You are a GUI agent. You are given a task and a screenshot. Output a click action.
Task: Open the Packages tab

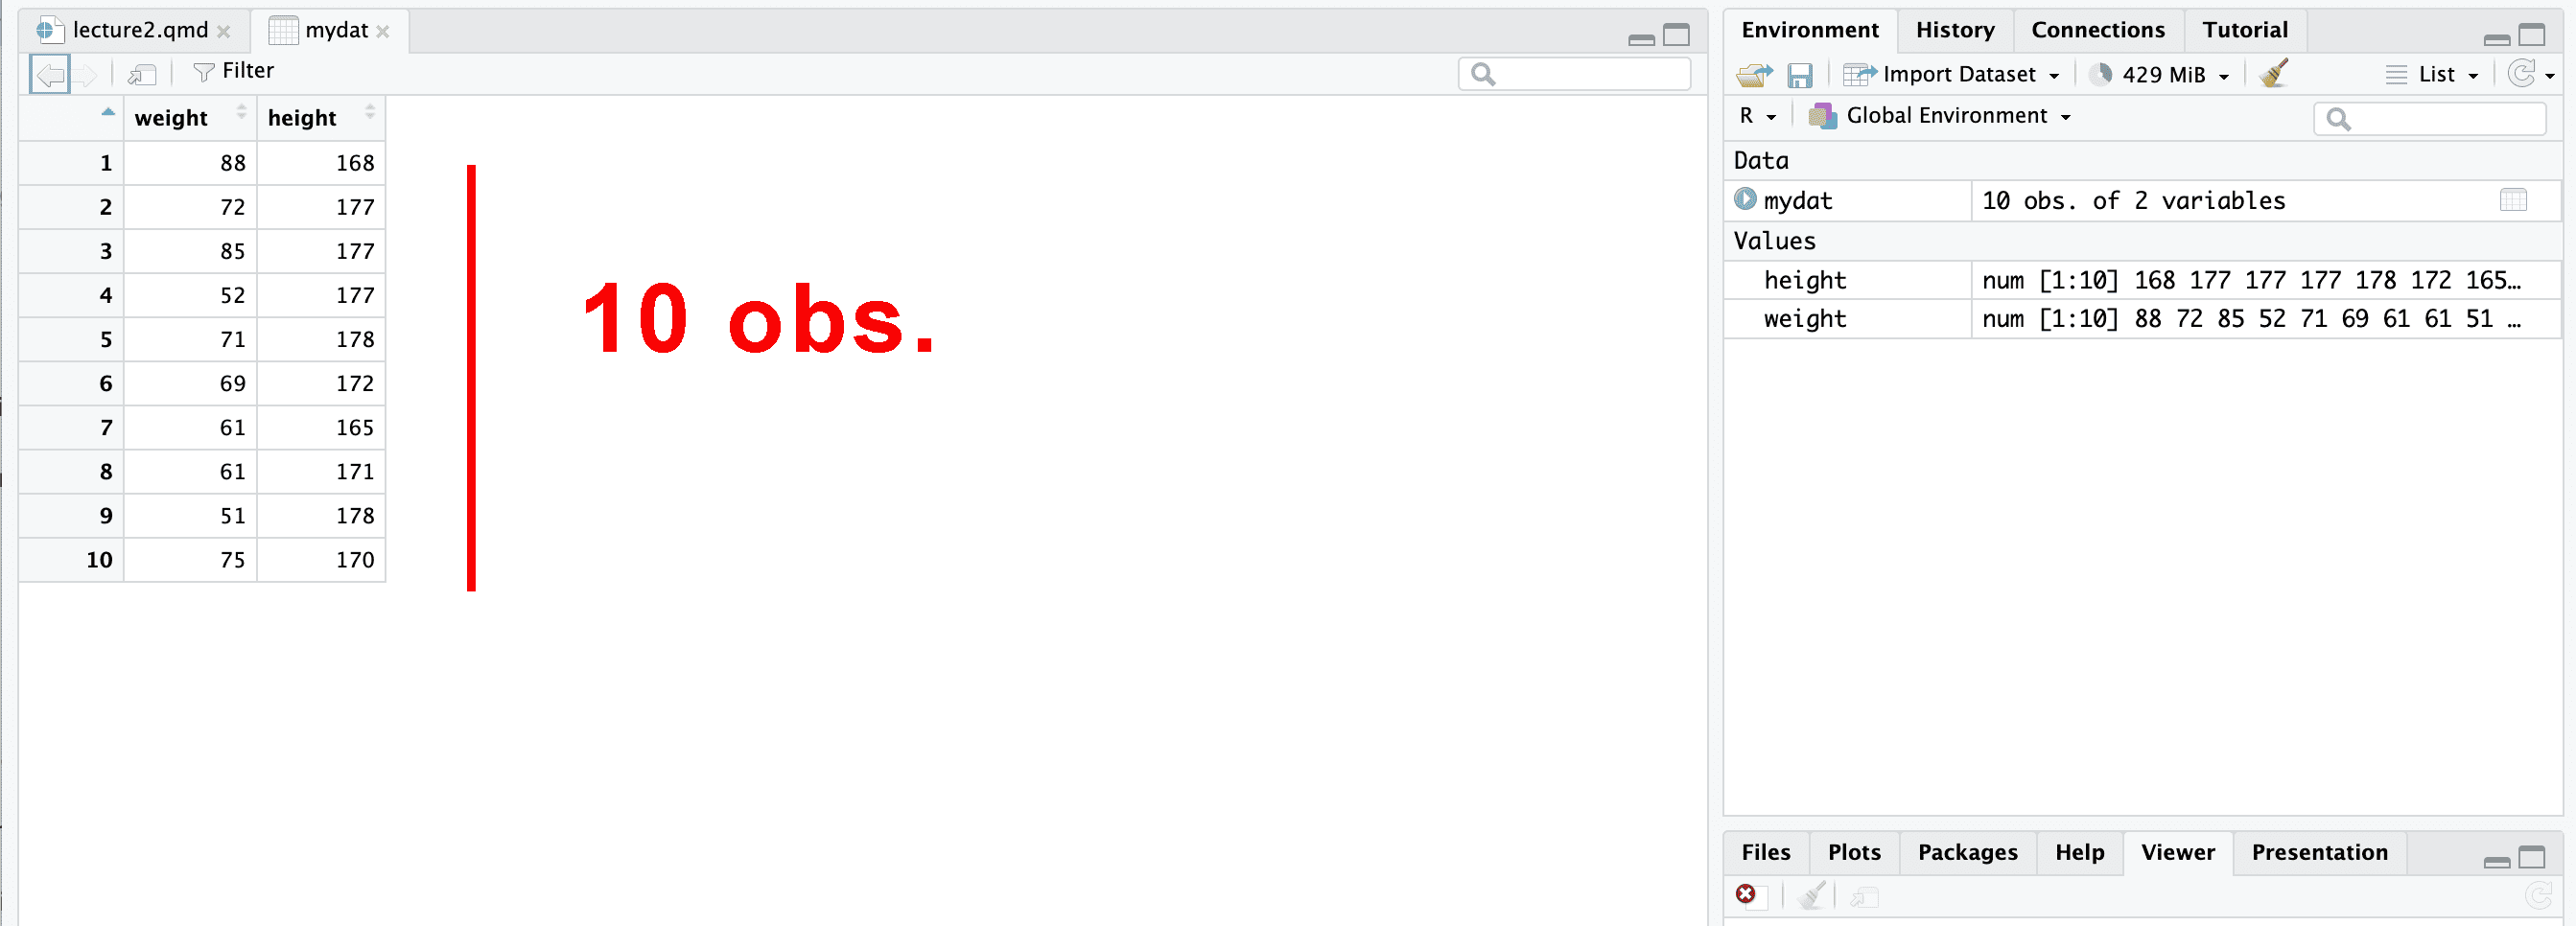[x=1966, y=852]
